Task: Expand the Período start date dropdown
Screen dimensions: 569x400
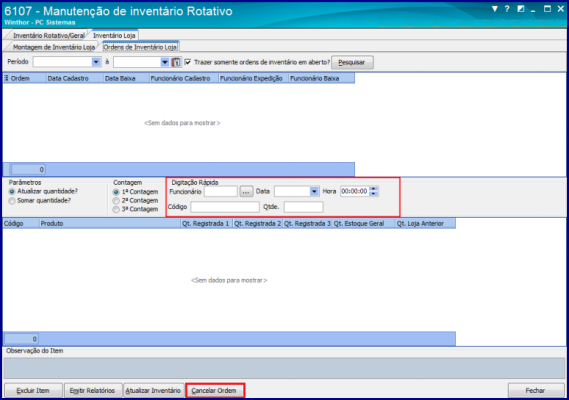Action: (96, 62)
